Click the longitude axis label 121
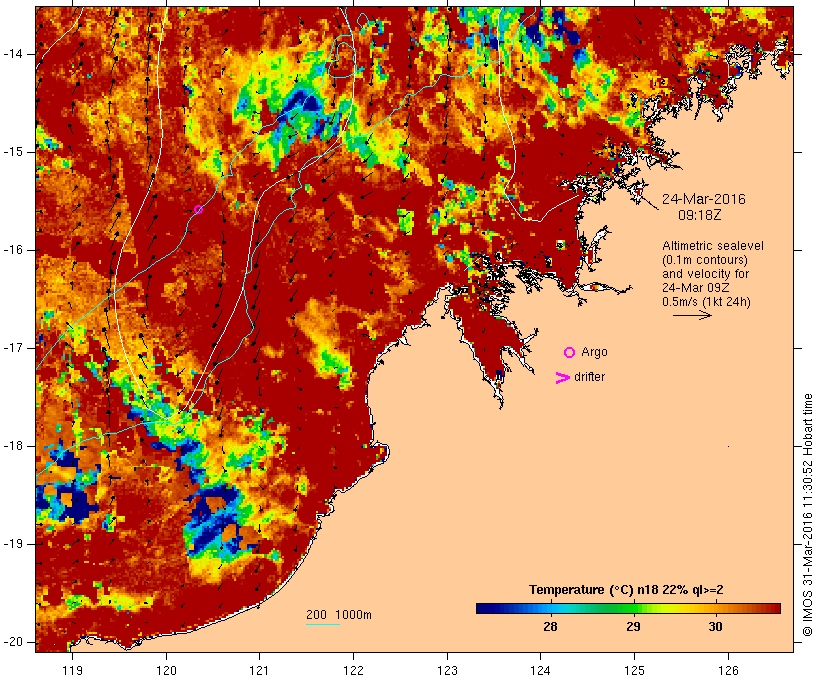820x680 pixels. pyautogui.click(x=259, y=671)
